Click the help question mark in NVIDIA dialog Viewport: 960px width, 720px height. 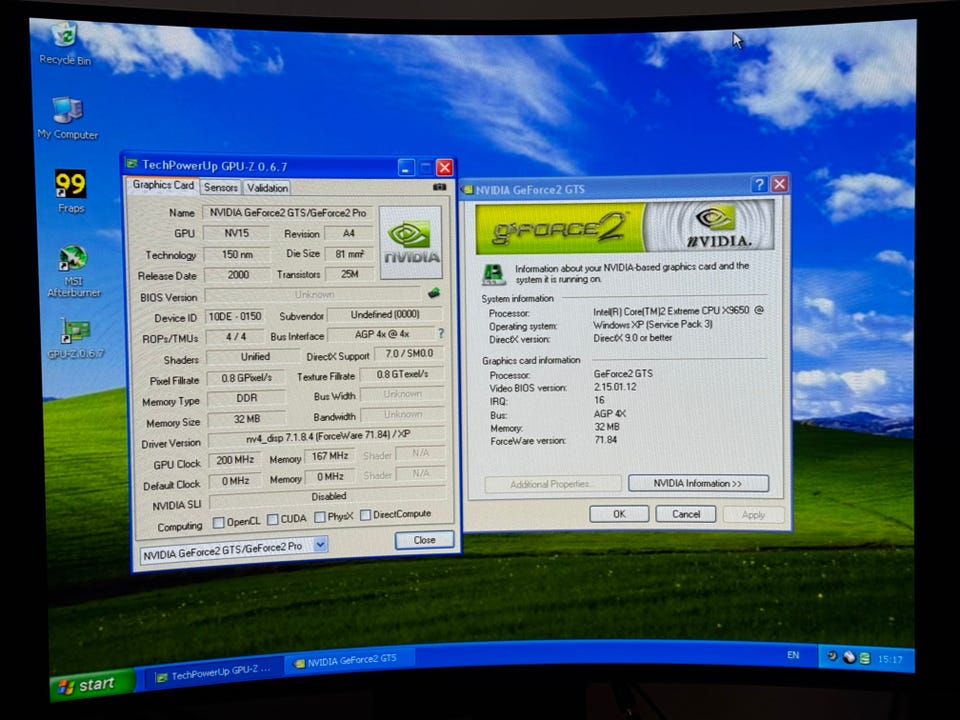tap(759, 184)
